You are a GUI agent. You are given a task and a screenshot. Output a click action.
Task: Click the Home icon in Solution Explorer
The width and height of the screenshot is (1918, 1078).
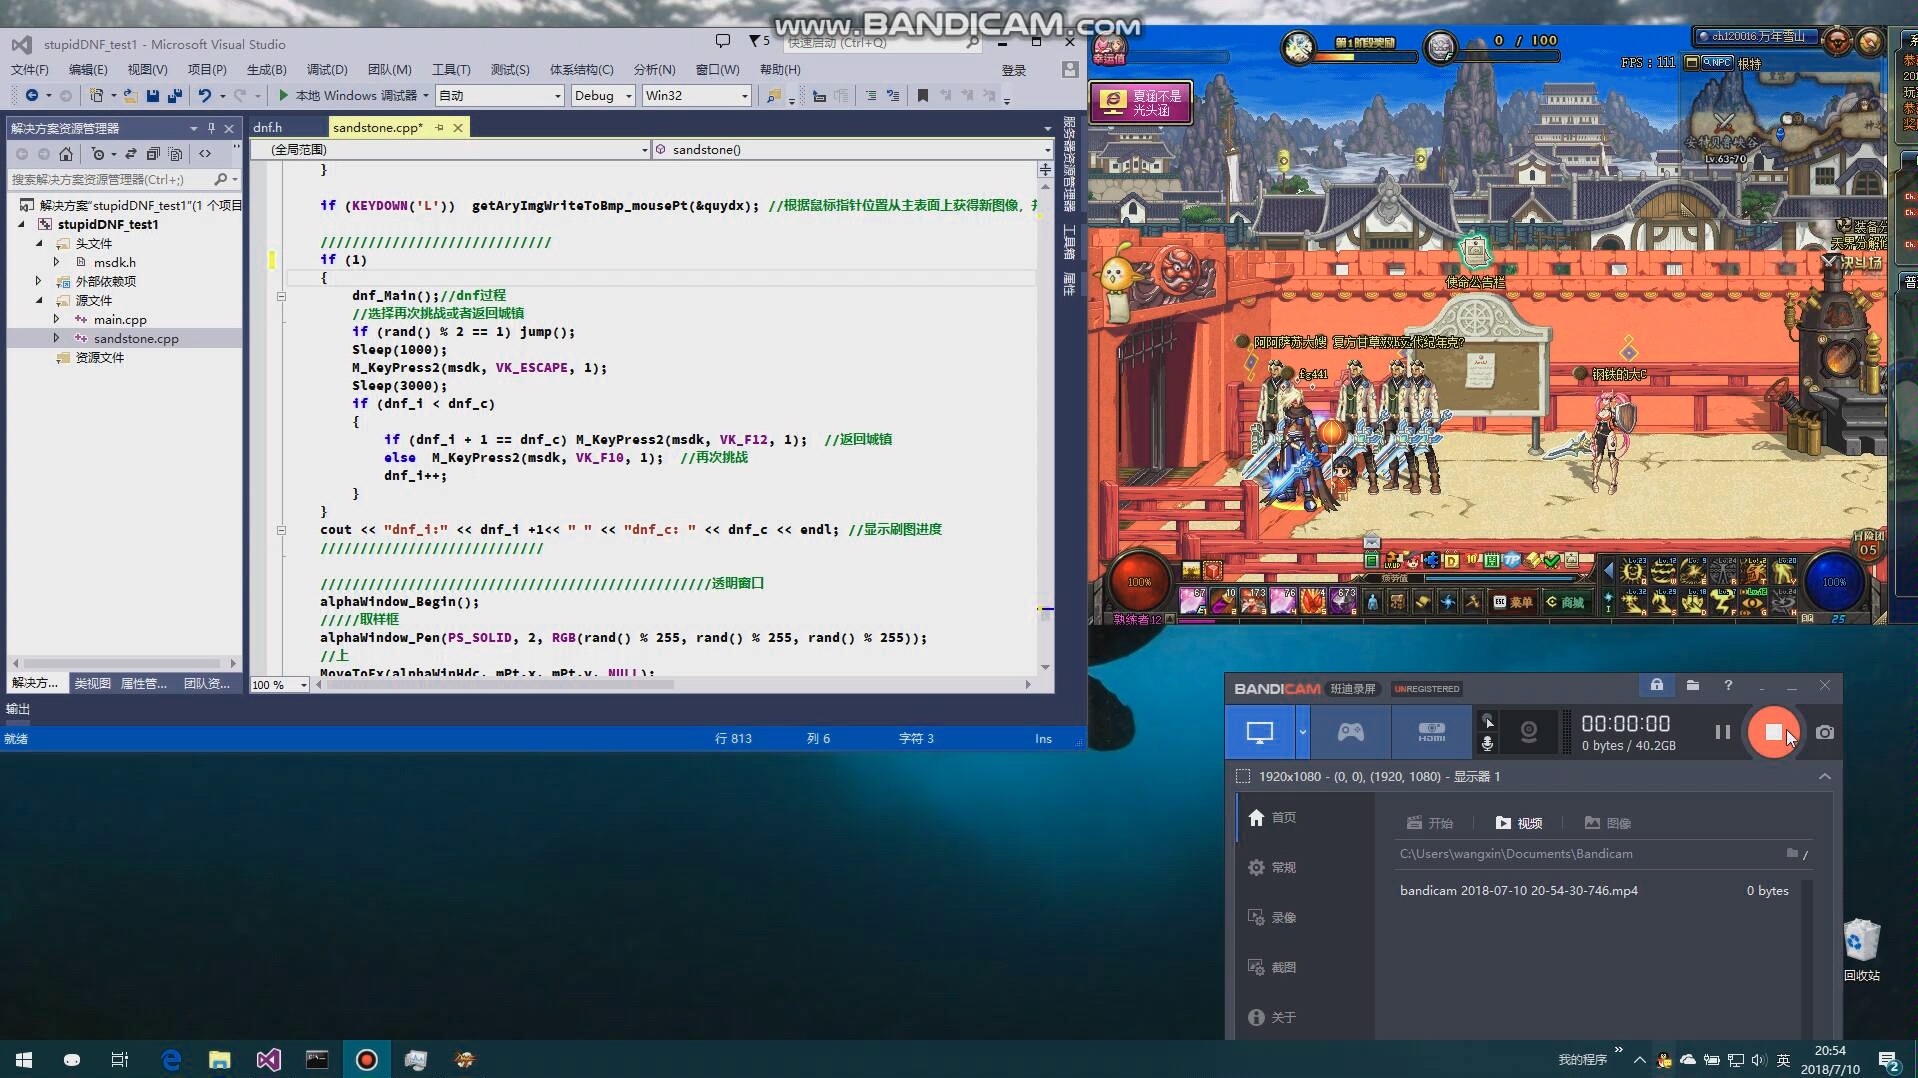66,154
